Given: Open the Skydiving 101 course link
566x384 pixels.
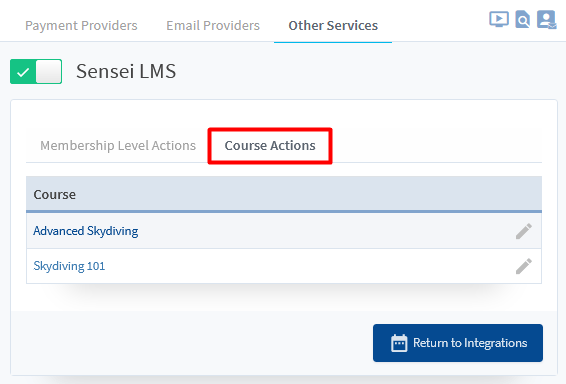Looking at the screenshot, I should [x=69, y=266].
